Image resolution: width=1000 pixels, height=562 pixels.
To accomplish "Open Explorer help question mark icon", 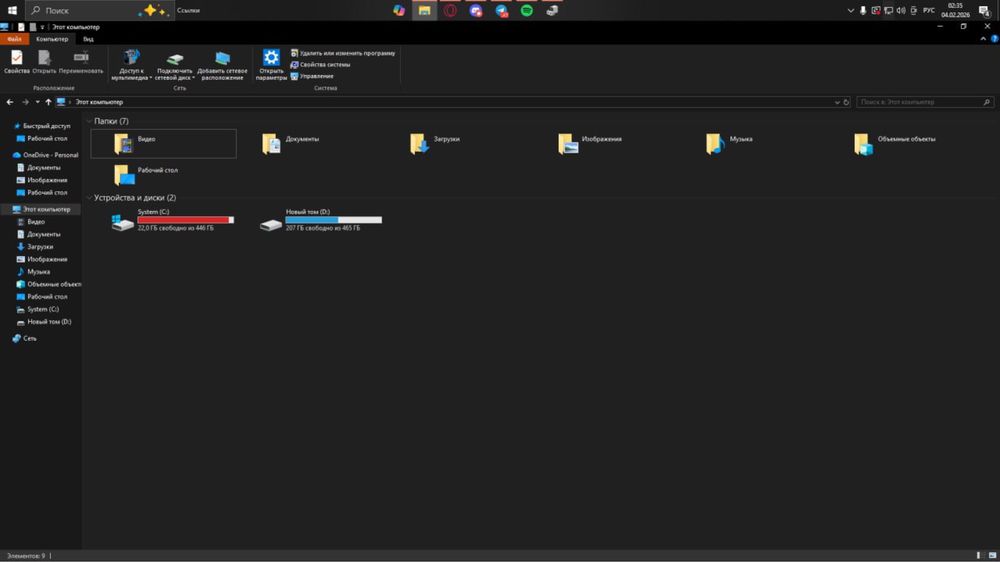I will coord(994,39).
